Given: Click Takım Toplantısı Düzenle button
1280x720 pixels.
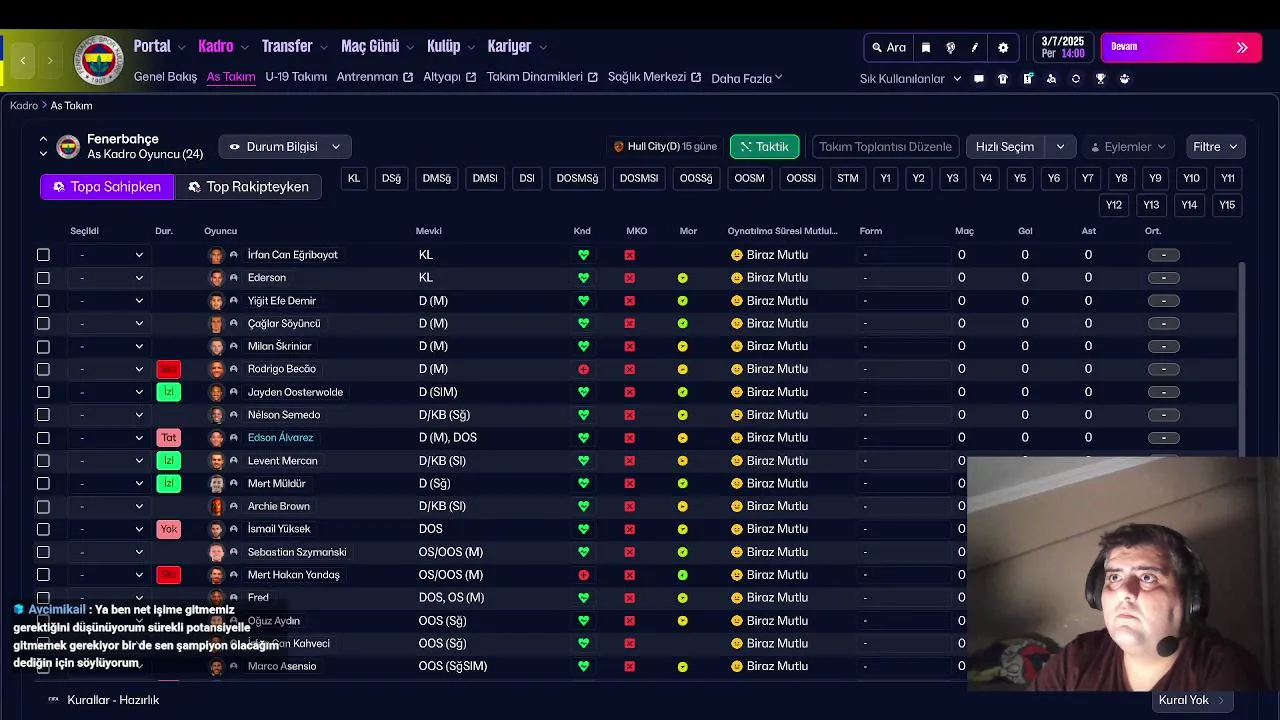Looking at the screenshot, I should 885,147.
